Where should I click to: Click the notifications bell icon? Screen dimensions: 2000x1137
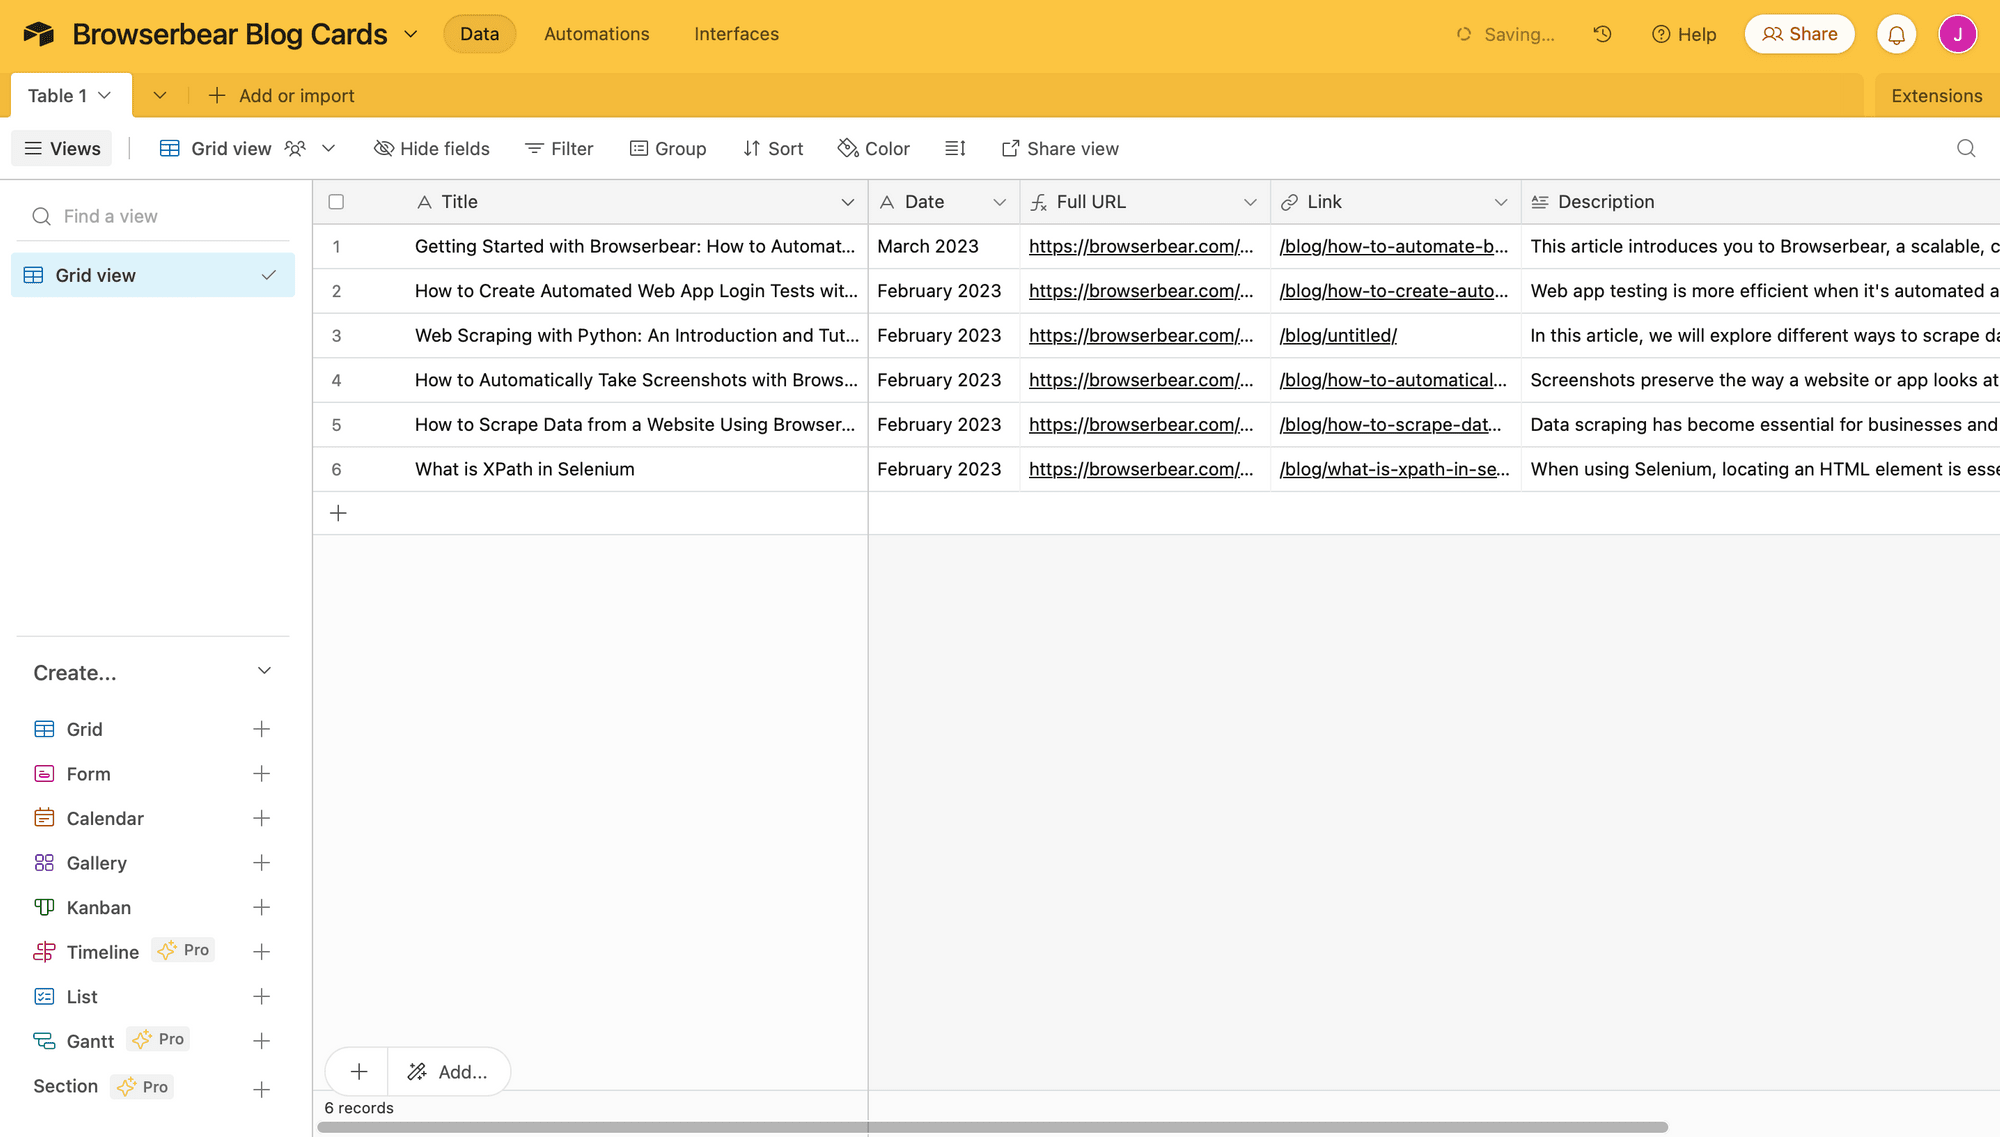tap(1896, 33)
